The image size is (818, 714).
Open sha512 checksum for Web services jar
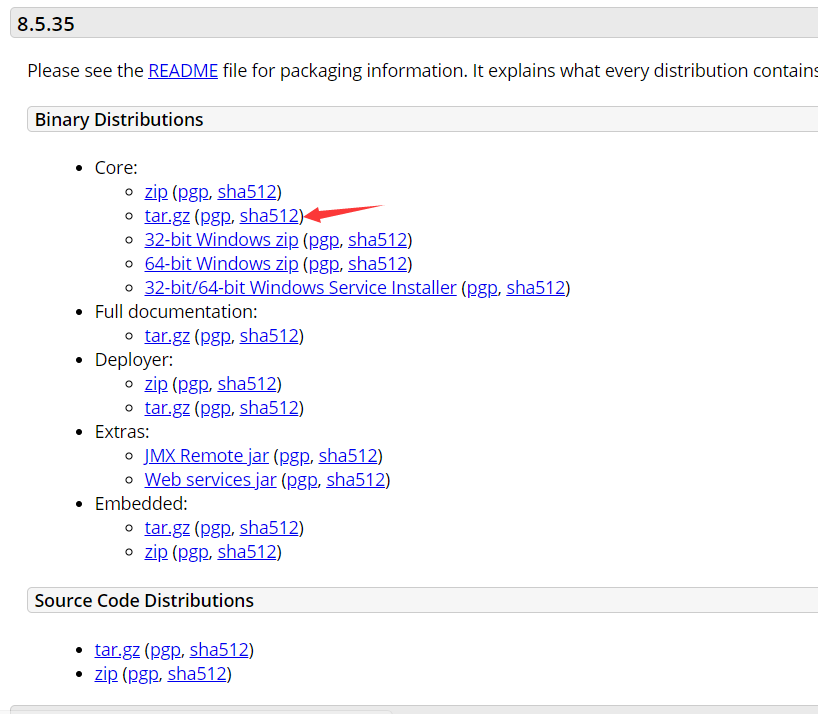(355, 480)
